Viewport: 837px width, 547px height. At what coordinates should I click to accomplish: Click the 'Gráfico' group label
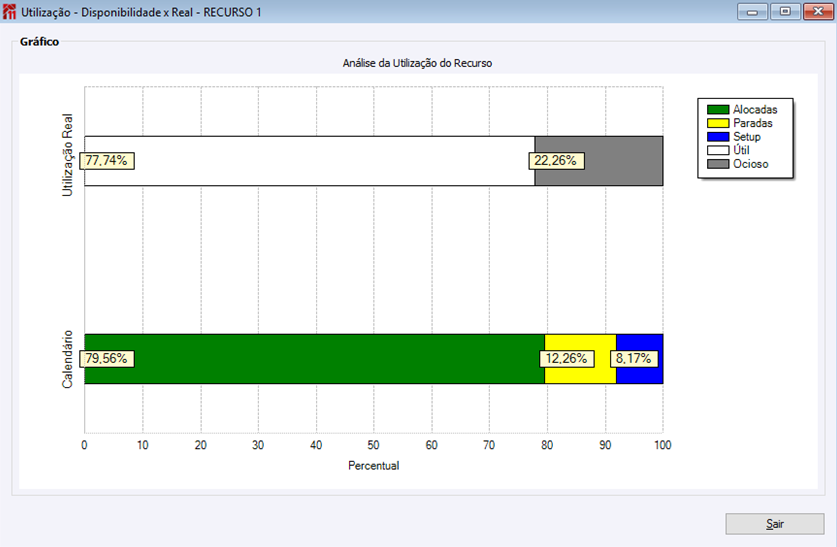[39, 42]
